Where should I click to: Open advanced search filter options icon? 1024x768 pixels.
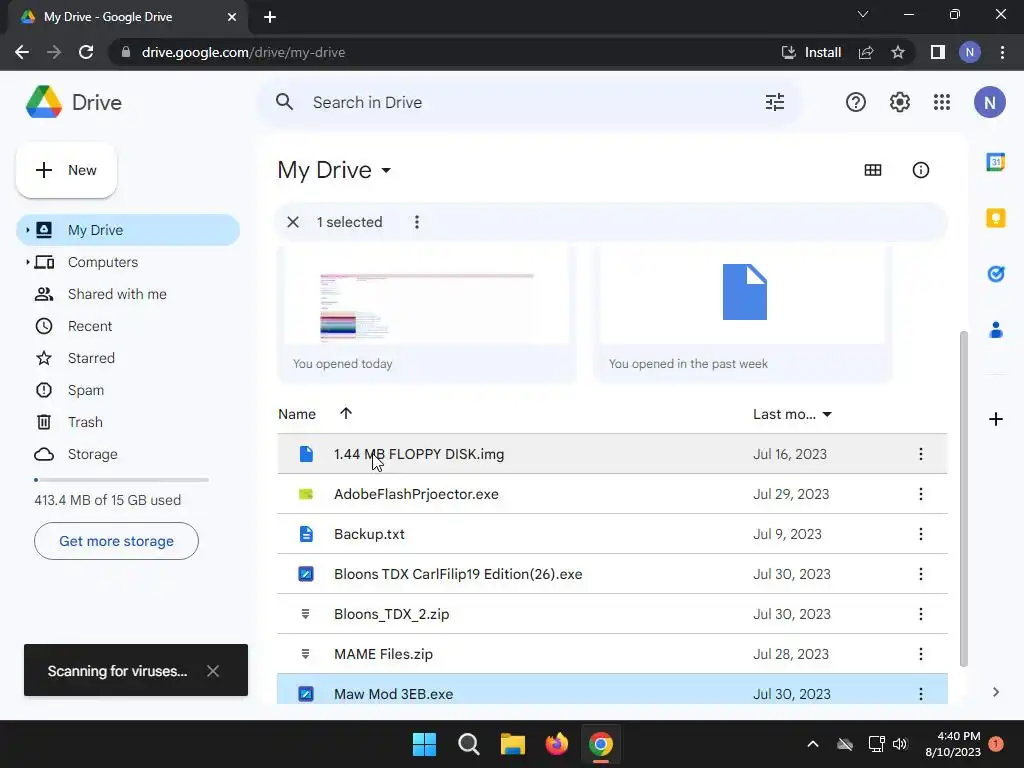[x=775, y=102]
